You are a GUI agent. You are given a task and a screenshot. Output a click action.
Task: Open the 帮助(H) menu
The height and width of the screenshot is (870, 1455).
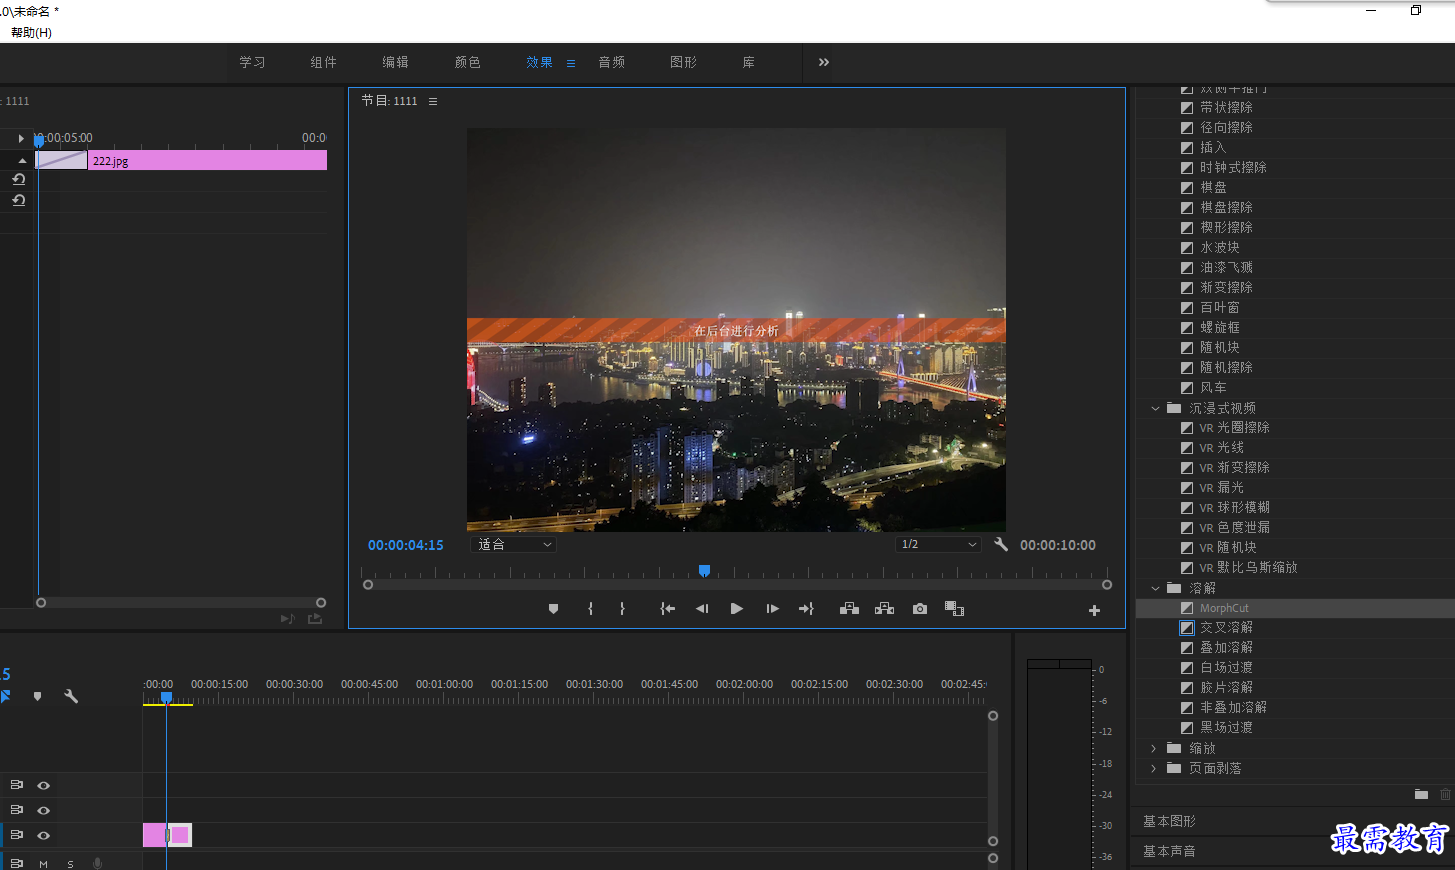coord(31,33)
